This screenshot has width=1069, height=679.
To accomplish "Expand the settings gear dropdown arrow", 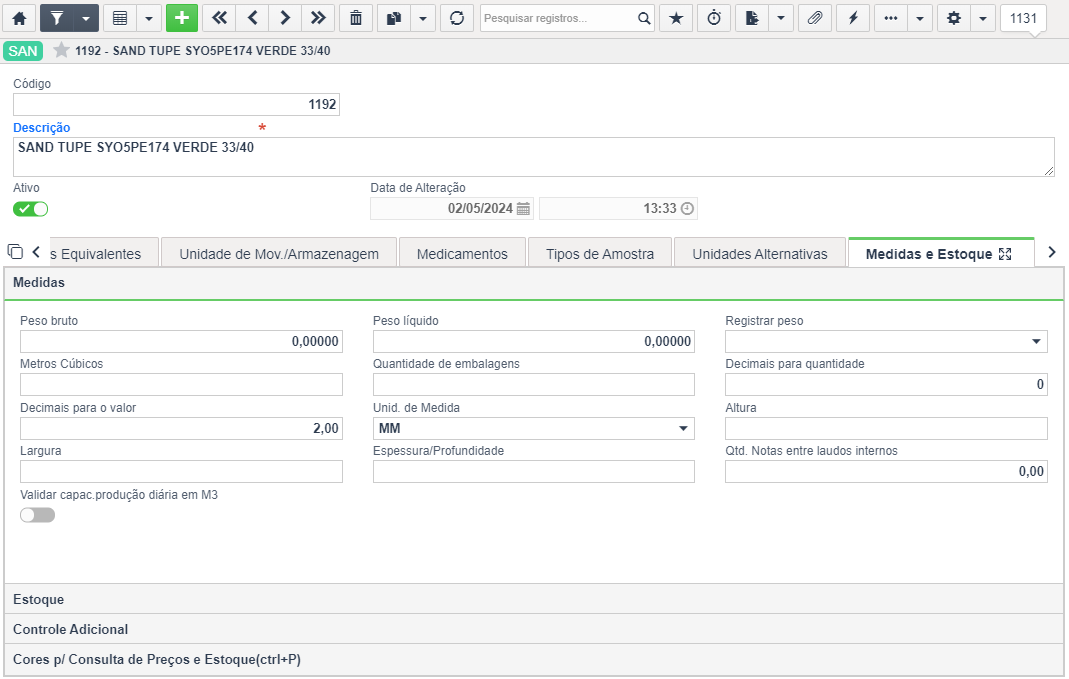I will pyautogui.click(x=983, y=18).
